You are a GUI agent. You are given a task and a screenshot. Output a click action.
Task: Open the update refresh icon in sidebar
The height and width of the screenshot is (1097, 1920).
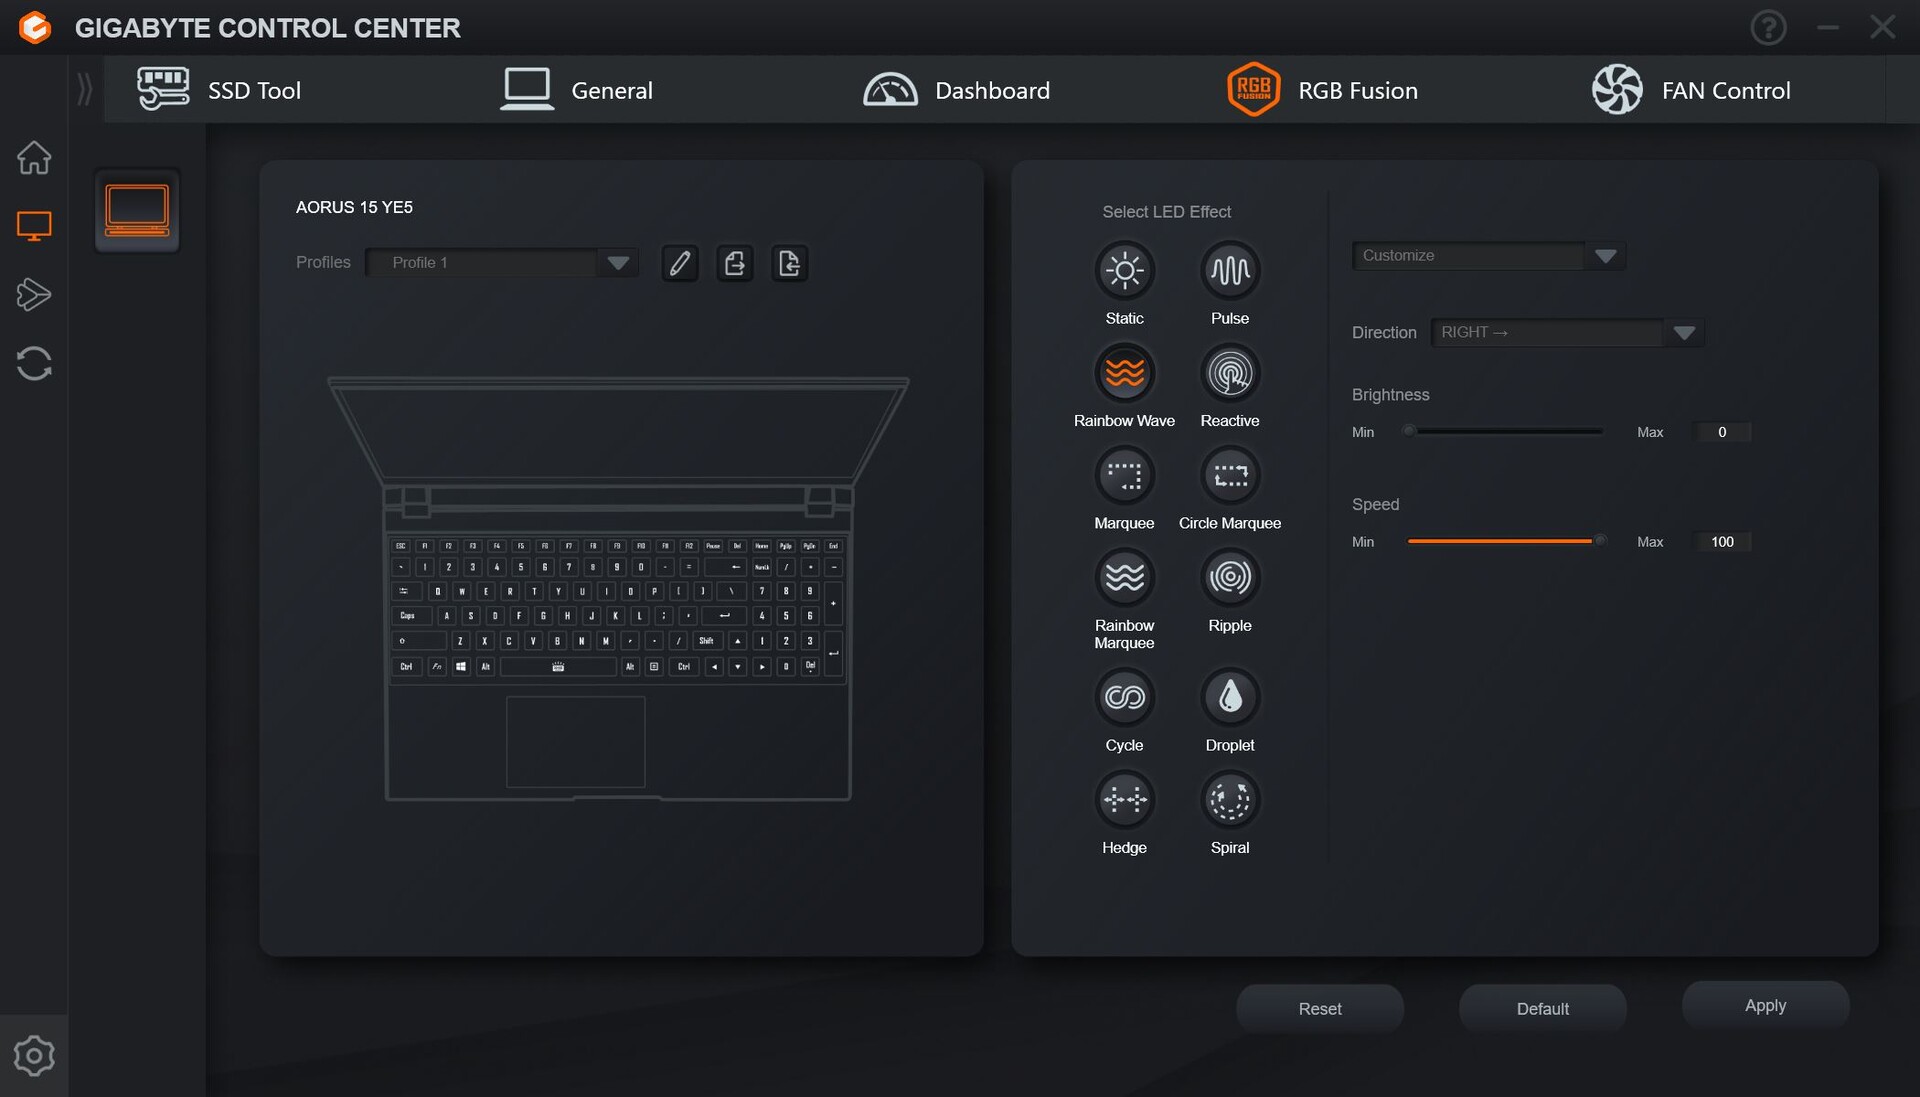(34, 363)
